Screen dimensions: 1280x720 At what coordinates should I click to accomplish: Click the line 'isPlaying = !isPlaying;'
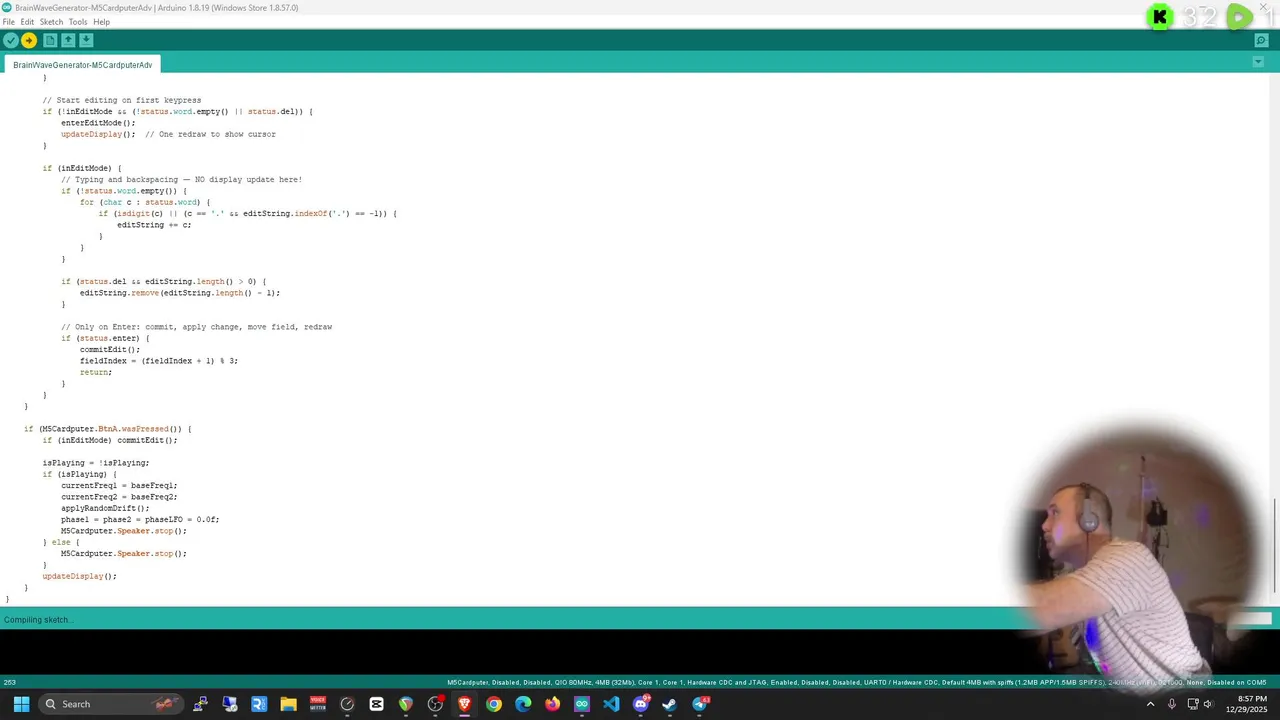click(x=96, y=463)
